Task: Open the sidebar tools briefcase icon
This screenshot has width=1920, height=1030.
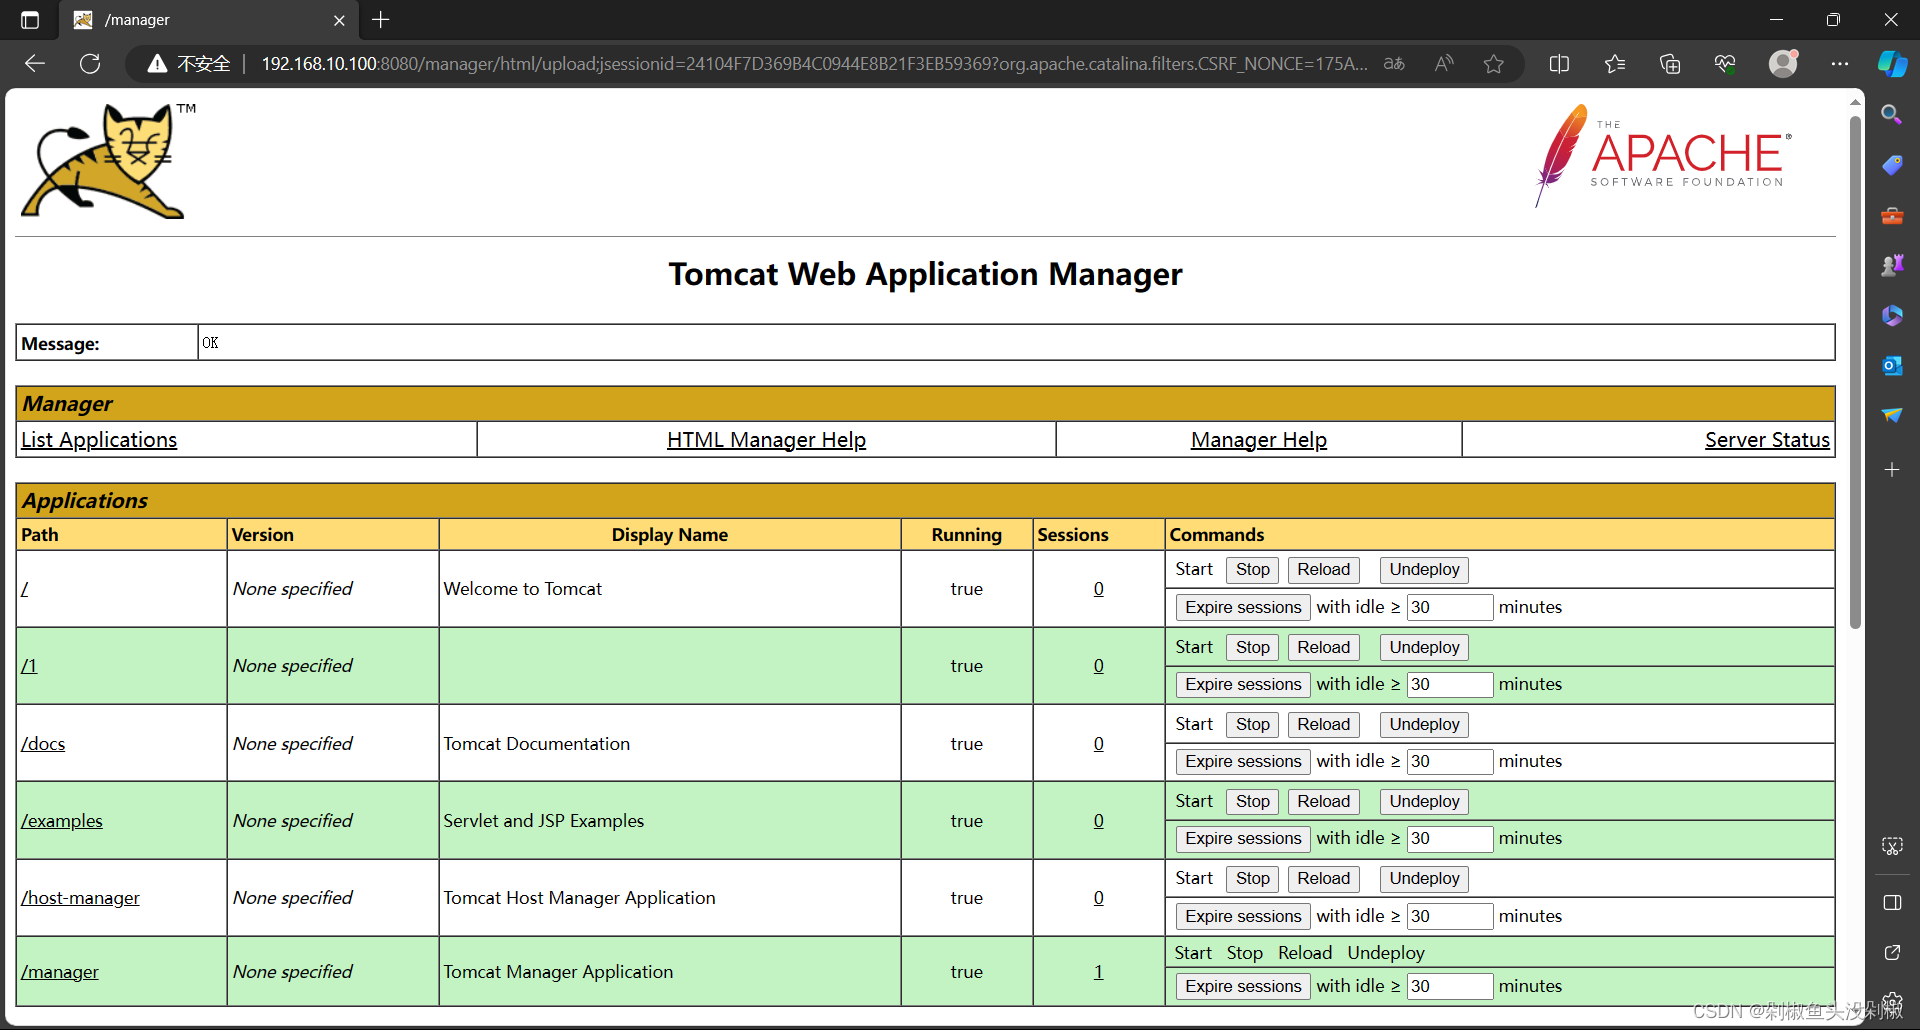Action: (x=1892, y=215)
